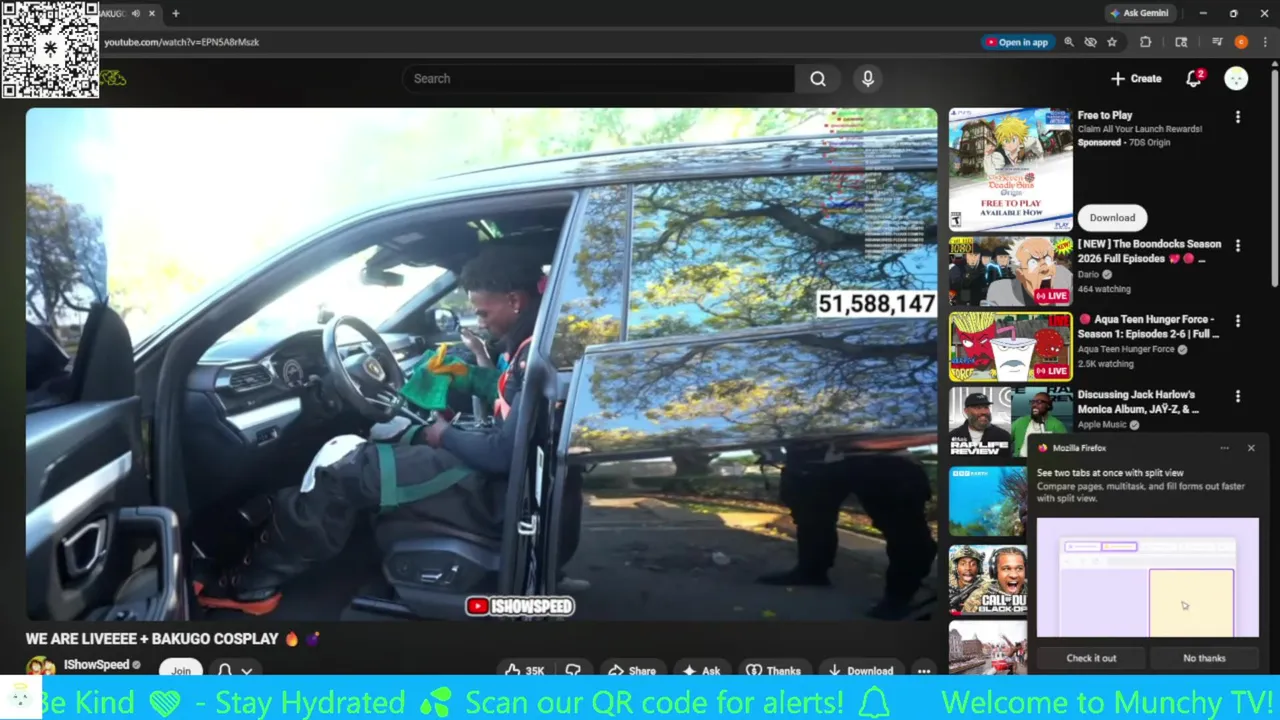
Task: Click the Apple Music channel name
Action: (1102, 424)
